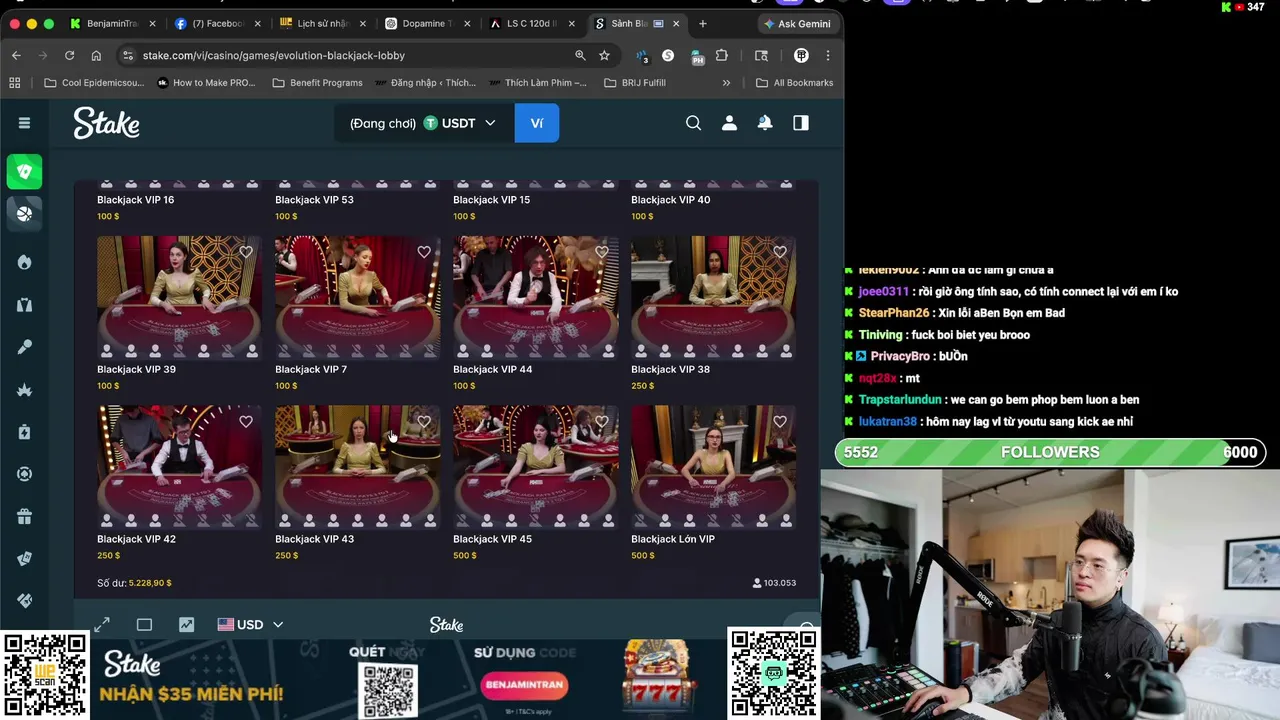This screenshot has width=1280, height=720.
Task: Switch to the Dopamine tab
Action: coord(428,23)
